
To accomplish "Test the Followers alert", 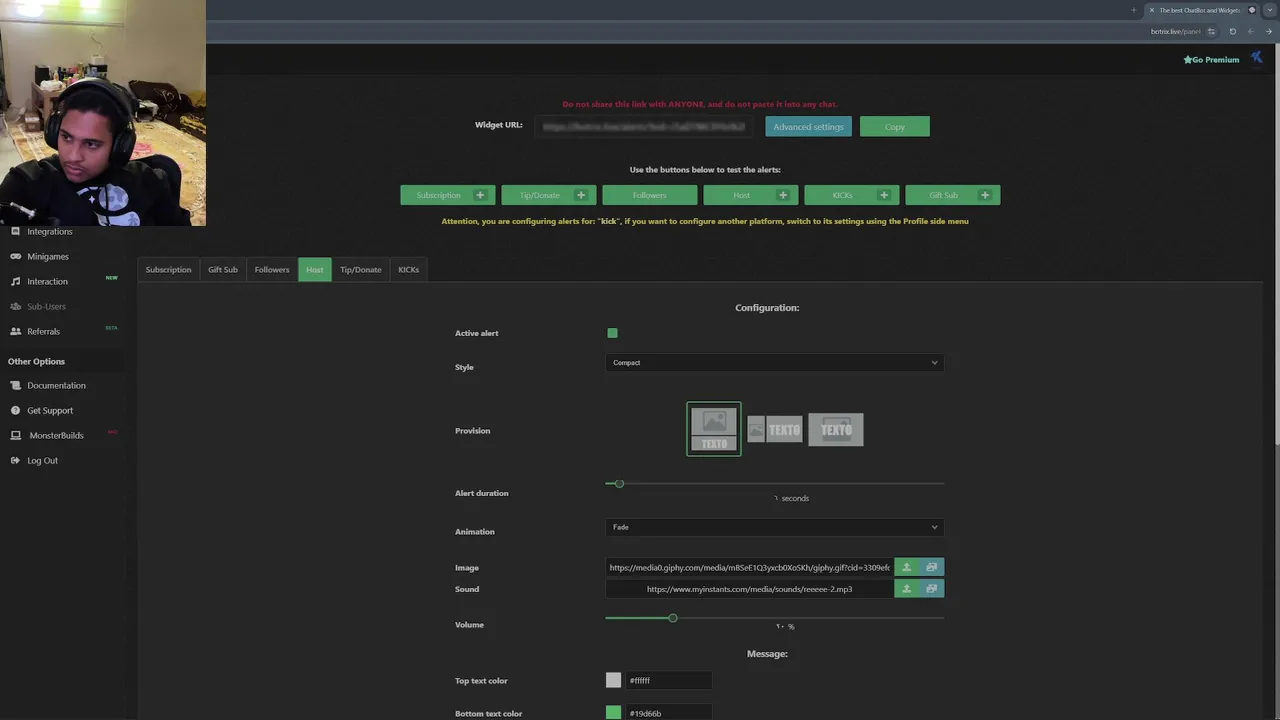I will 650,195.
